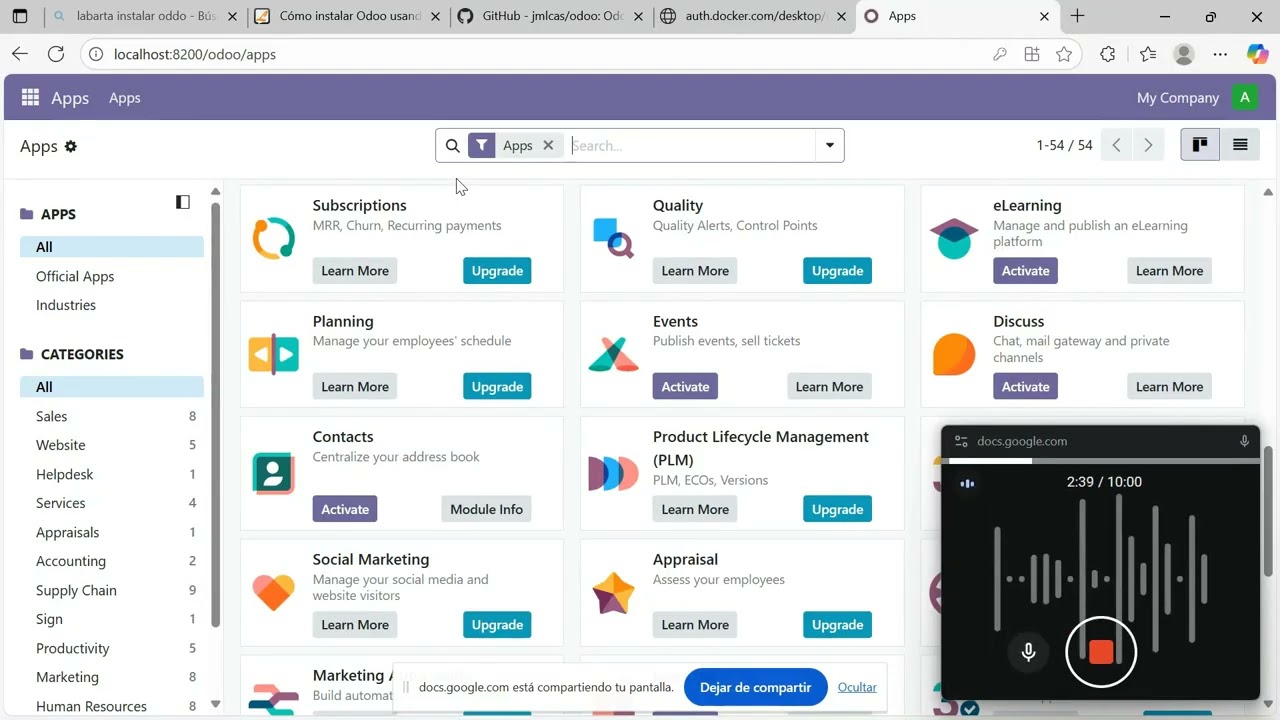Filter by Helpdesk category
Viewport: 1280px width, 720px height.
112,474
